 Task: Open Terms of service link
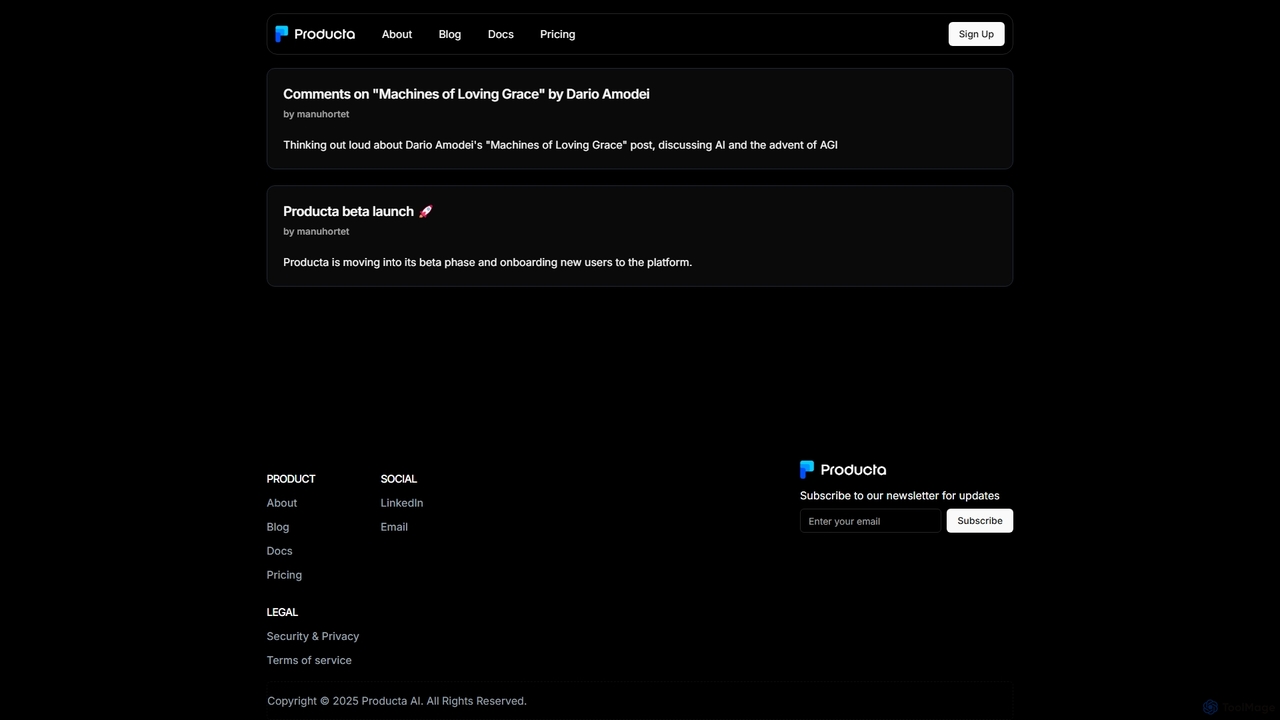click(x=309, y=660)
